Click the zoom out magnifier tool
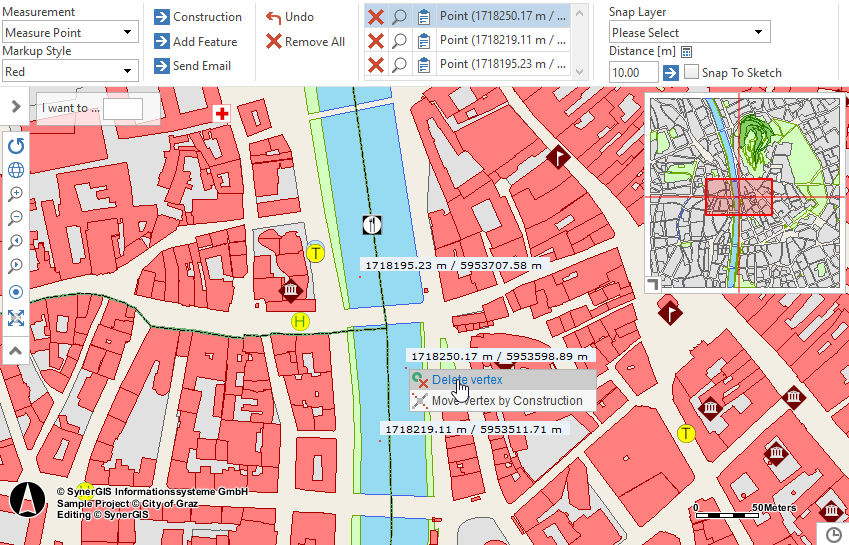 pyautogui.click(x=16, y=218)
